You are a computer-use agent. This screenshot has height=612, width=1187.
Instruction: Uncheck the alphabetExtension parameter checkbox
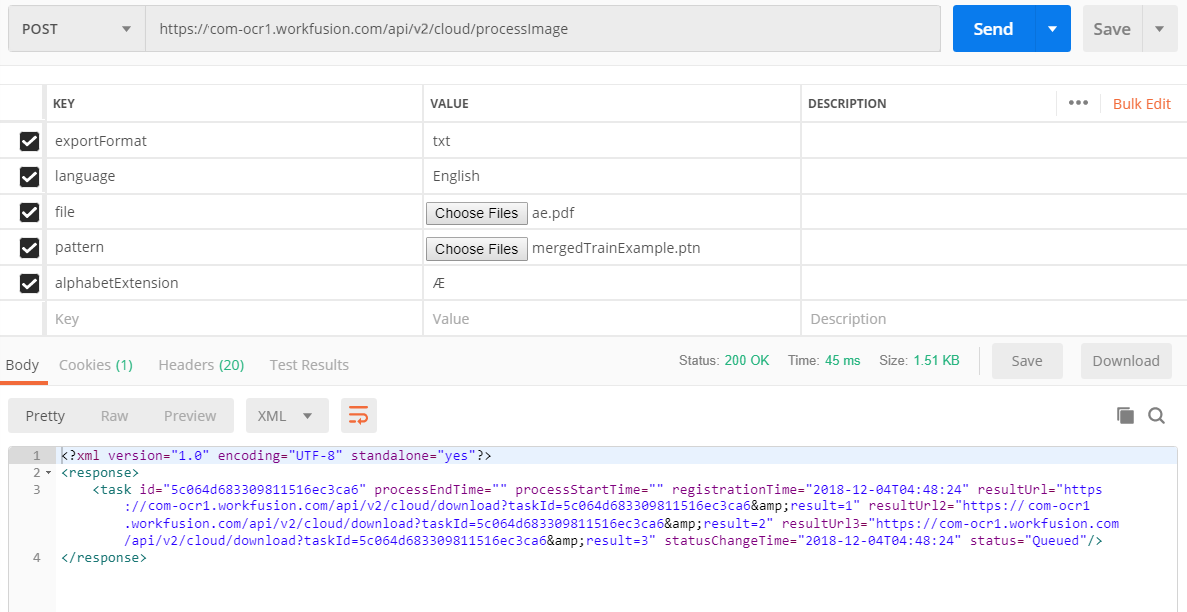point(30,283)
